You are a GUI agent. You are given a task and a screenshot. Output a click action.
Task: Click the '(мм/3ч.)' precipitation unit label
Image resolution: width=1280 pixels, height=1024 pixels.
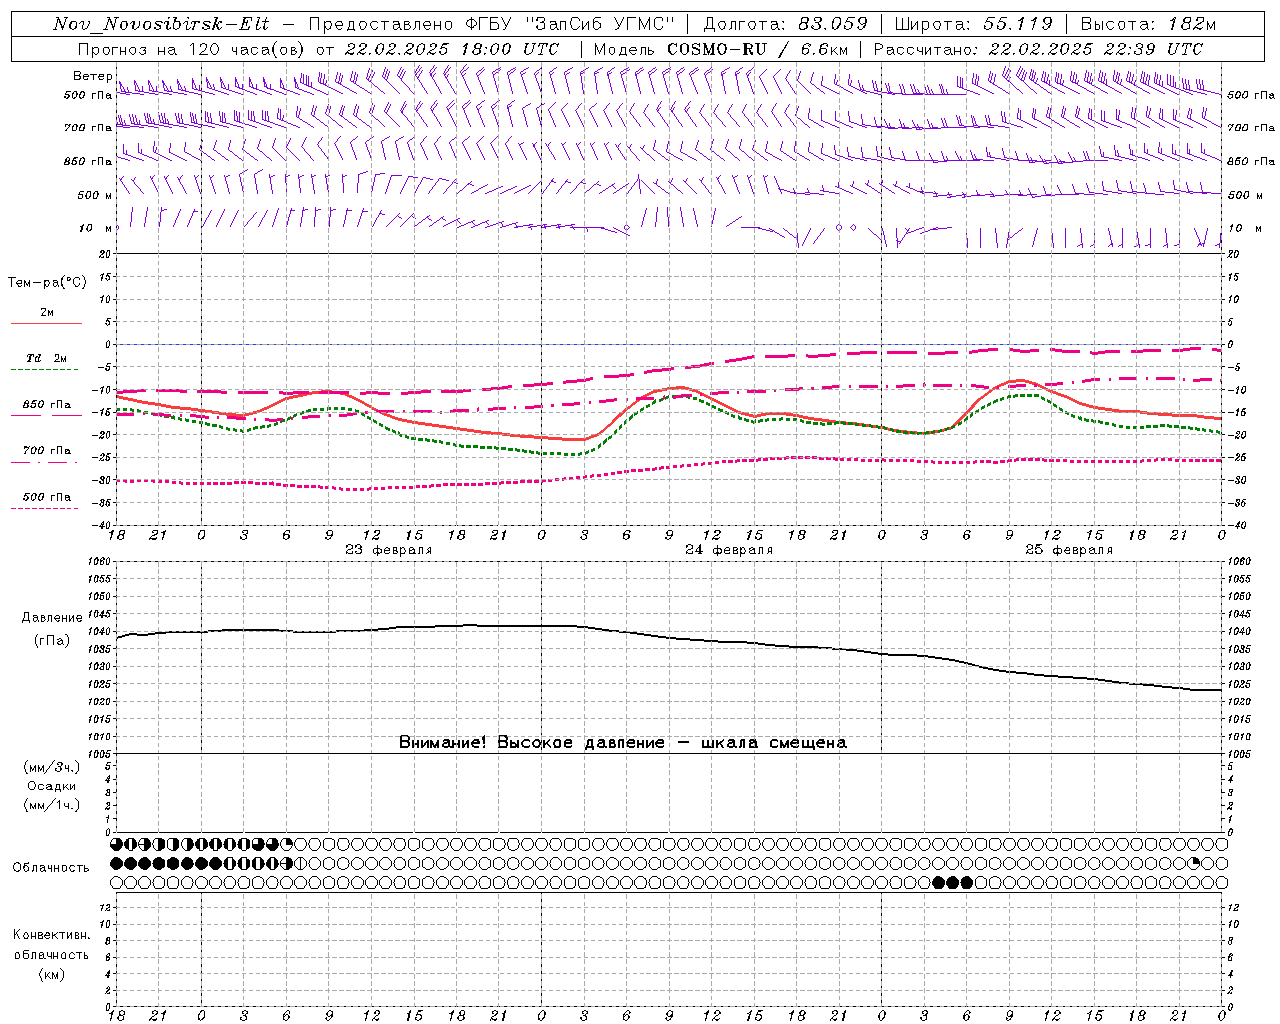(x=52, y=767)
